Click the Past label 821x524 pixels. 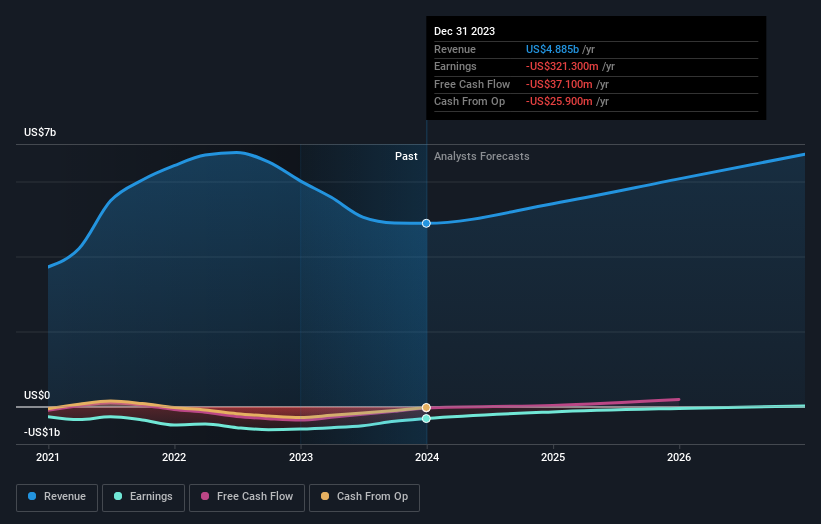tap(406, 157)
